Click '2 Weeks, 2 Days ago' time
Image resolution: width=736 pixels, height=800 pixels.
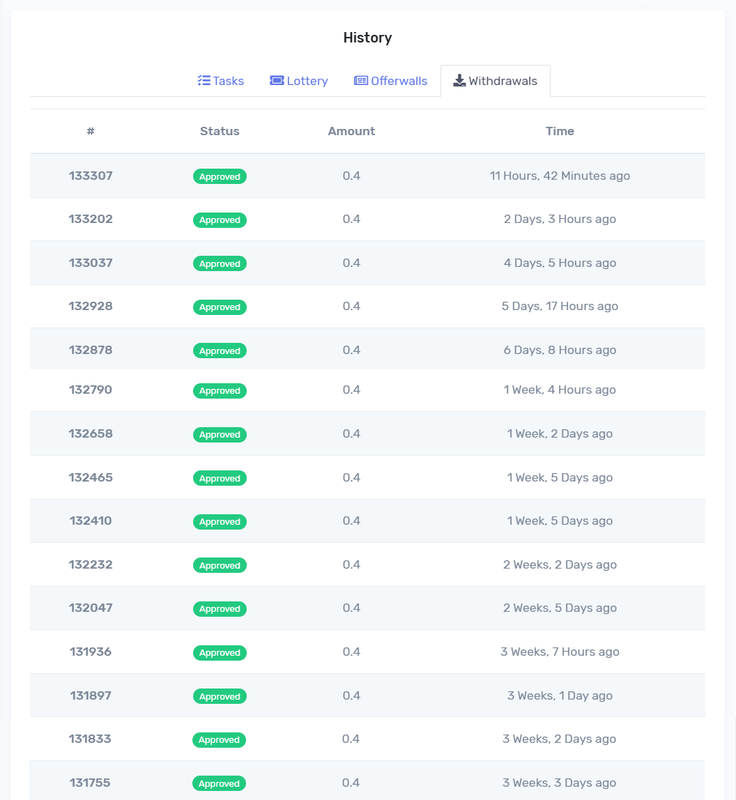[x=560, y=565]
